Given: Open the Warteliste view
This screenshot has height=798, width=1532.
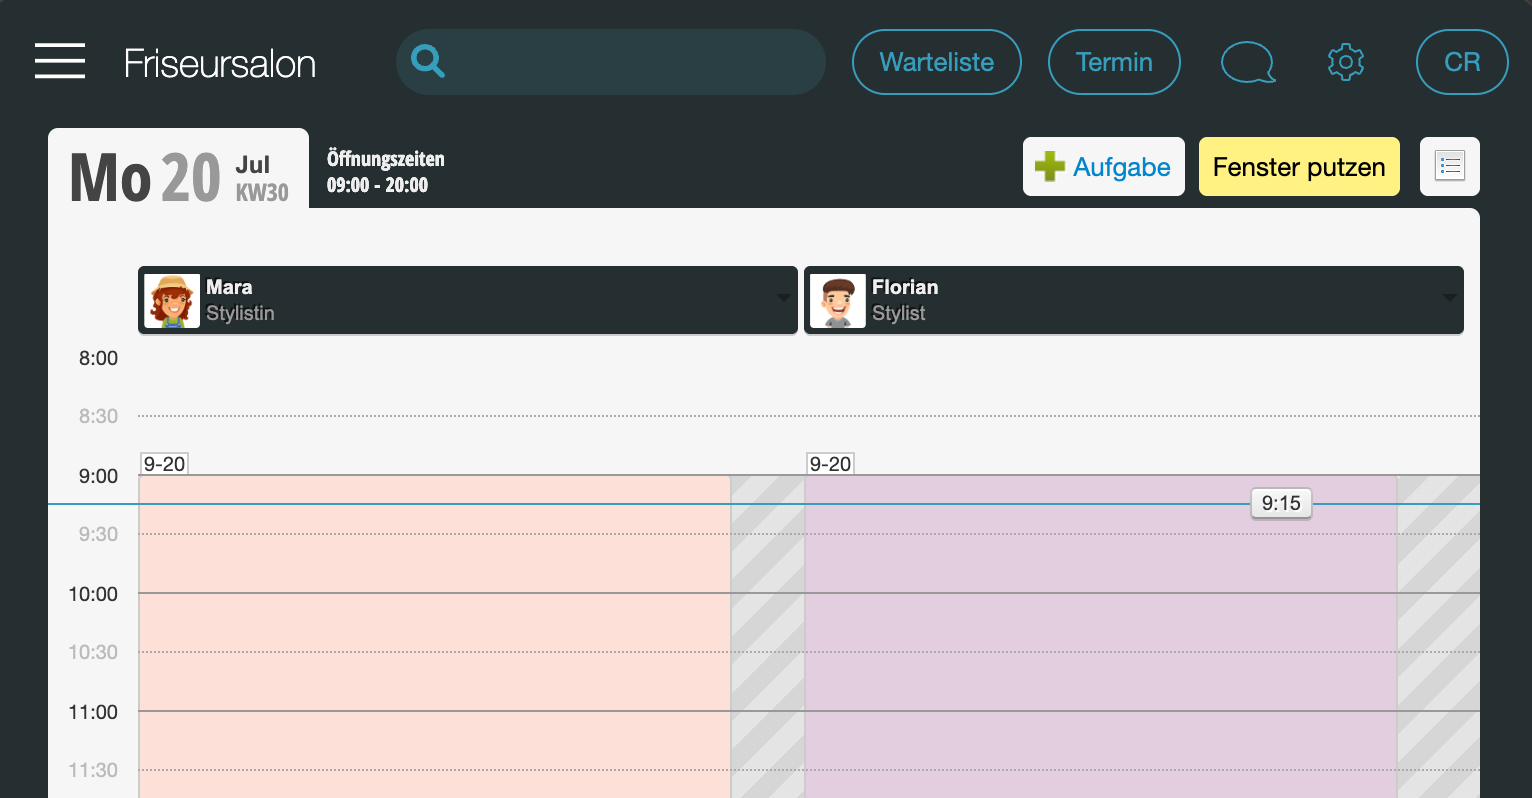Looking at the screenshot, I should pyautogui.click(x=937, y=62).
